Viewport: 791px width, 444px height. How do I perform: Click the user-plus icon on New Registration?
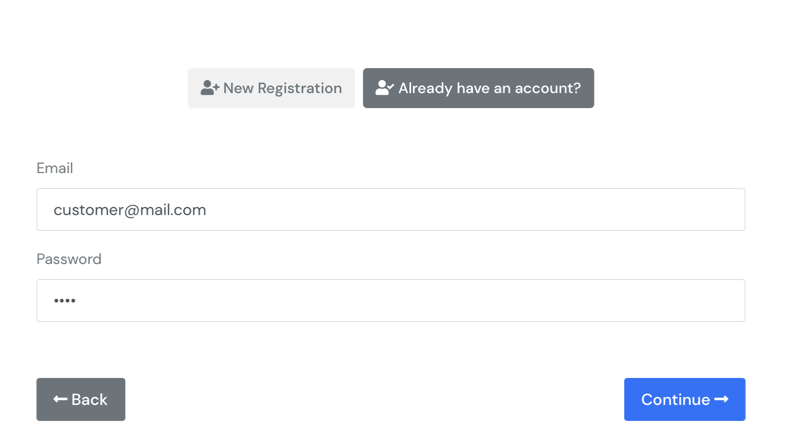coord(210,88)
